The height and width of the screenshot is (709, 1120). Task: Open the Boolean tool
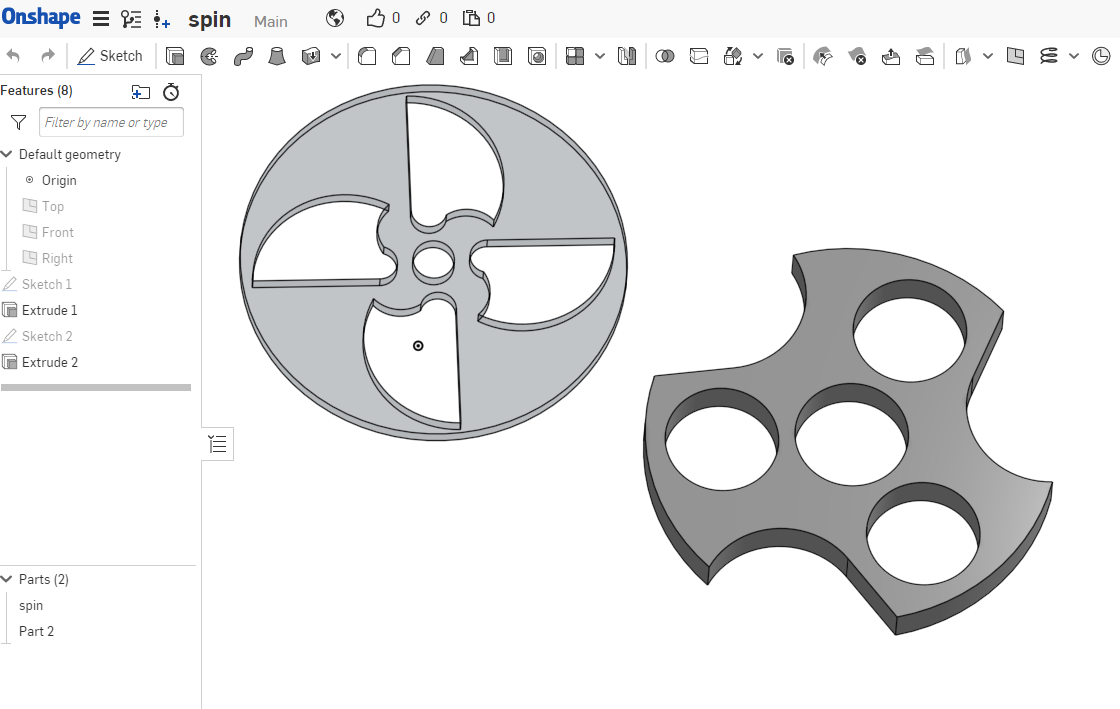click(x=664, y=56)
